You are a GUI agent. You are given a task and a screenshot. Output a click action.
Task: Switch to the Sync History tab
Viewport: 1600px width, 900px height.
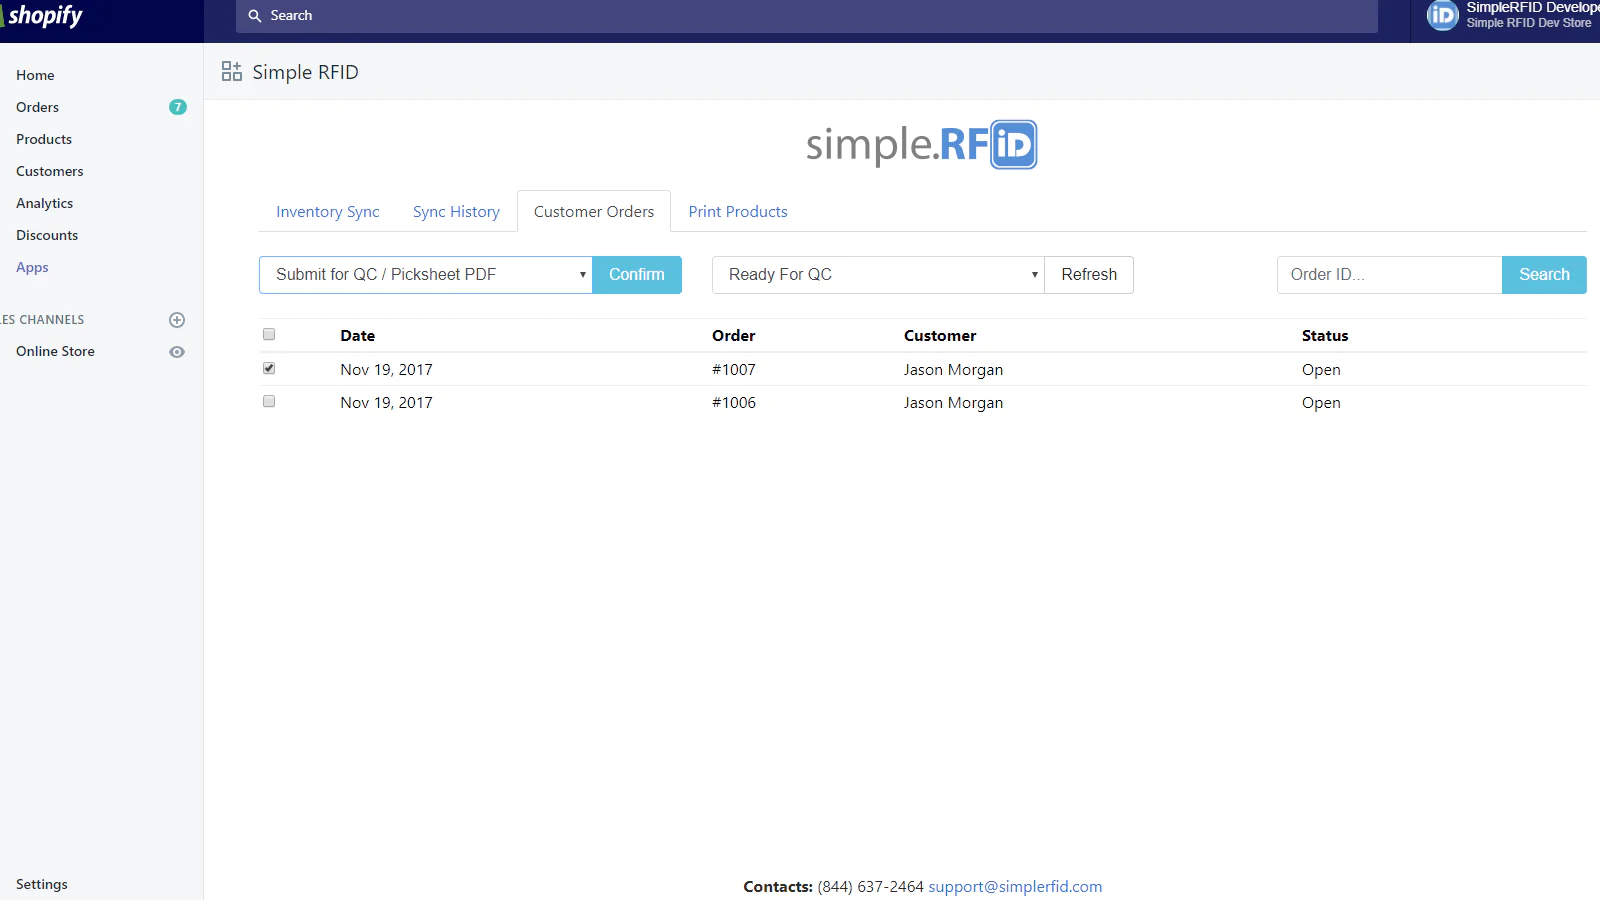[456, 212]
